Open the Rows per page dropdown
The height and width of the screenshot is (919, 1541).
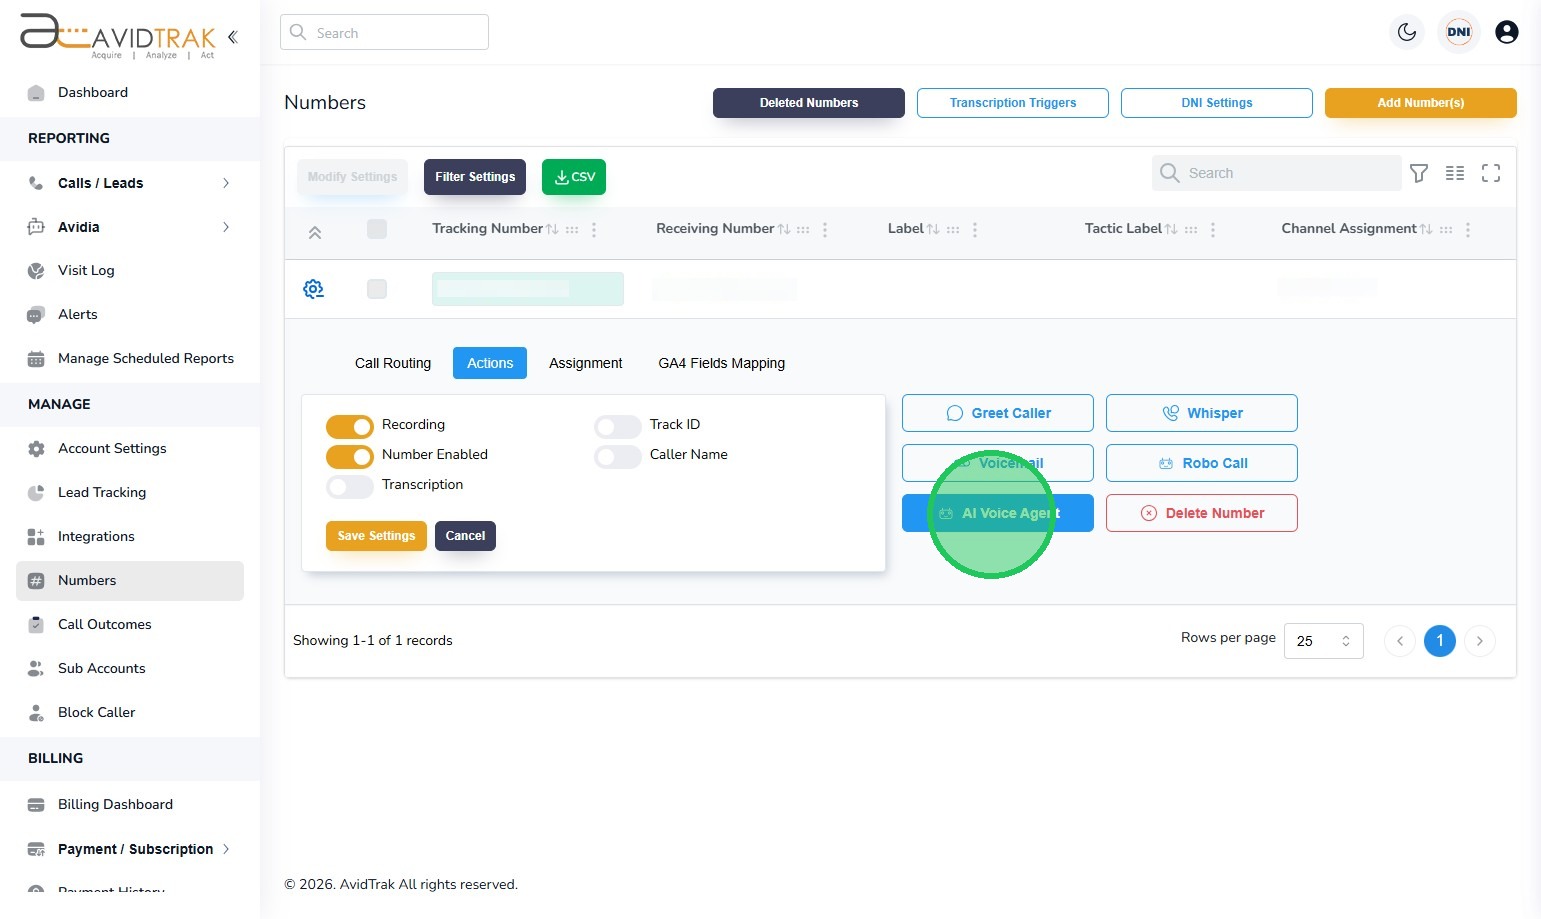[x=1324, y=641]
